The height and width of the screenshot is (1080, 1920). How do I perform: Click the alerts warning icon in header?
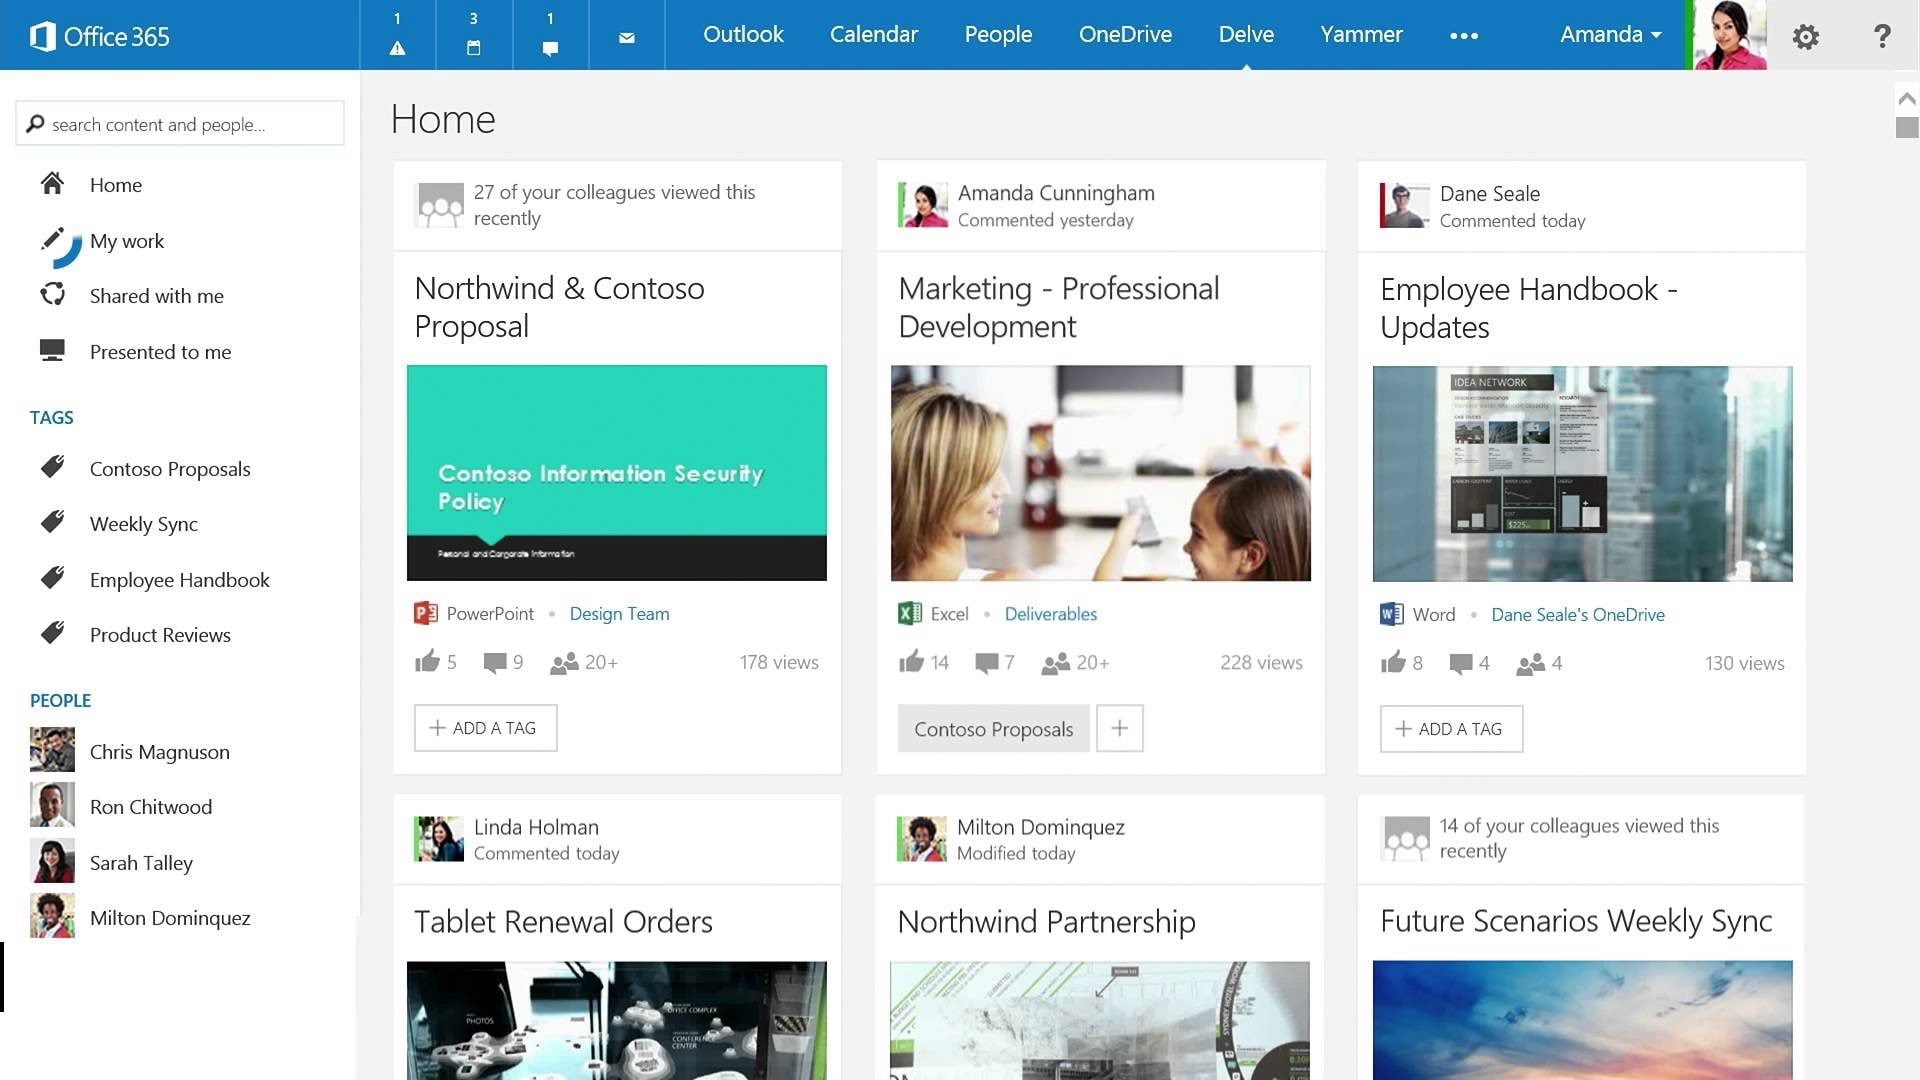point(397,47)
